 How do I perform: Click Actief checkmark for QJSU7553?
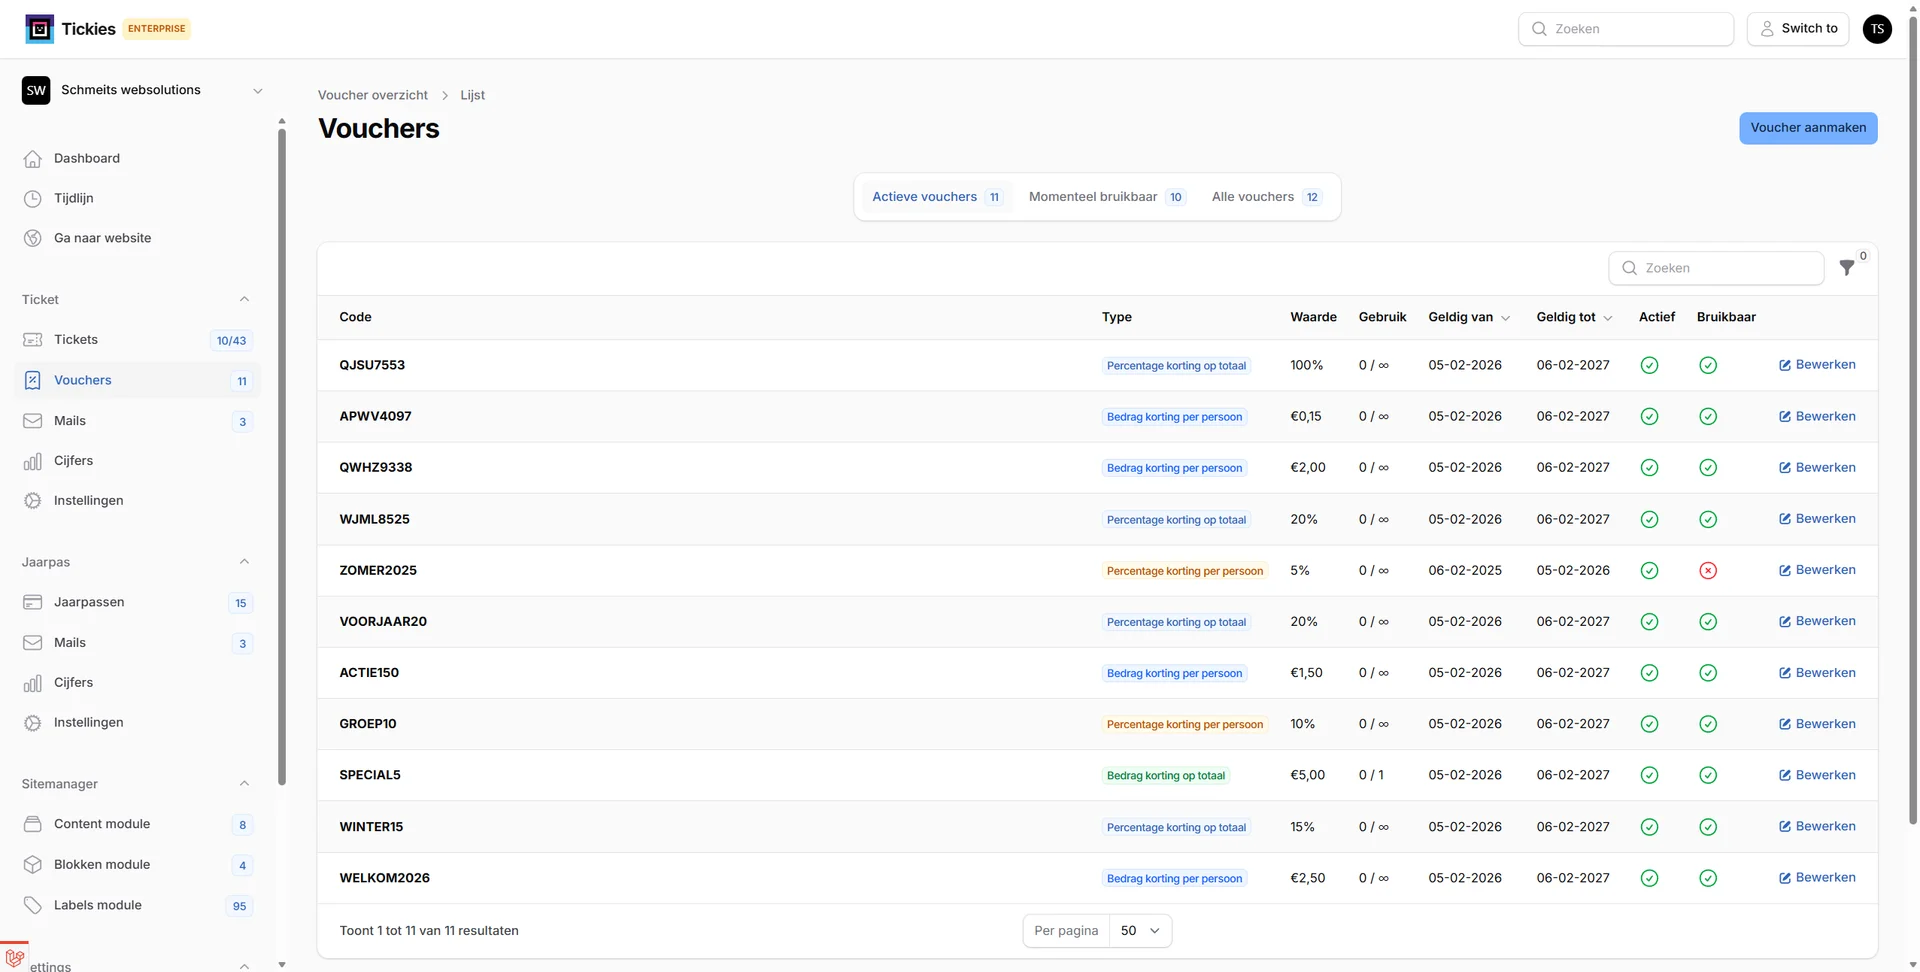click(x=1649, y=366)
